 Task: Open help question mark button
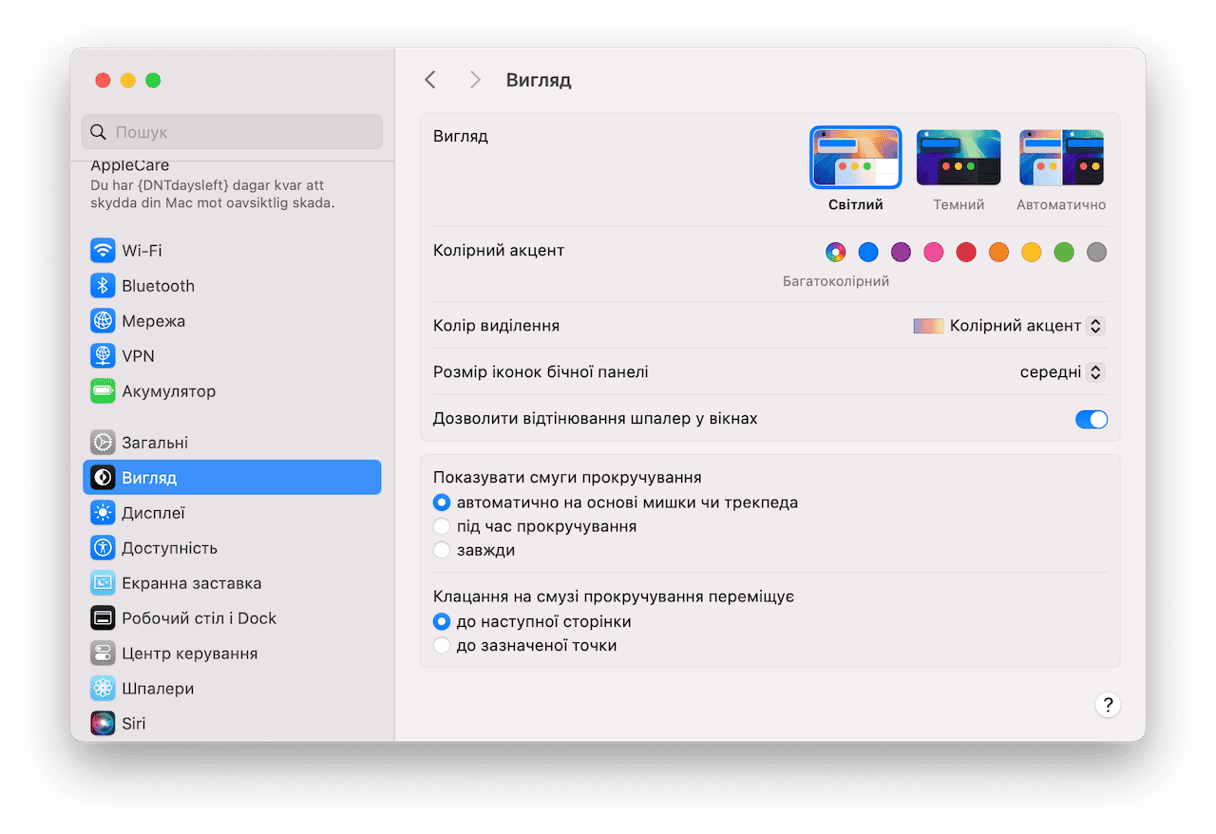[1107, 704]
